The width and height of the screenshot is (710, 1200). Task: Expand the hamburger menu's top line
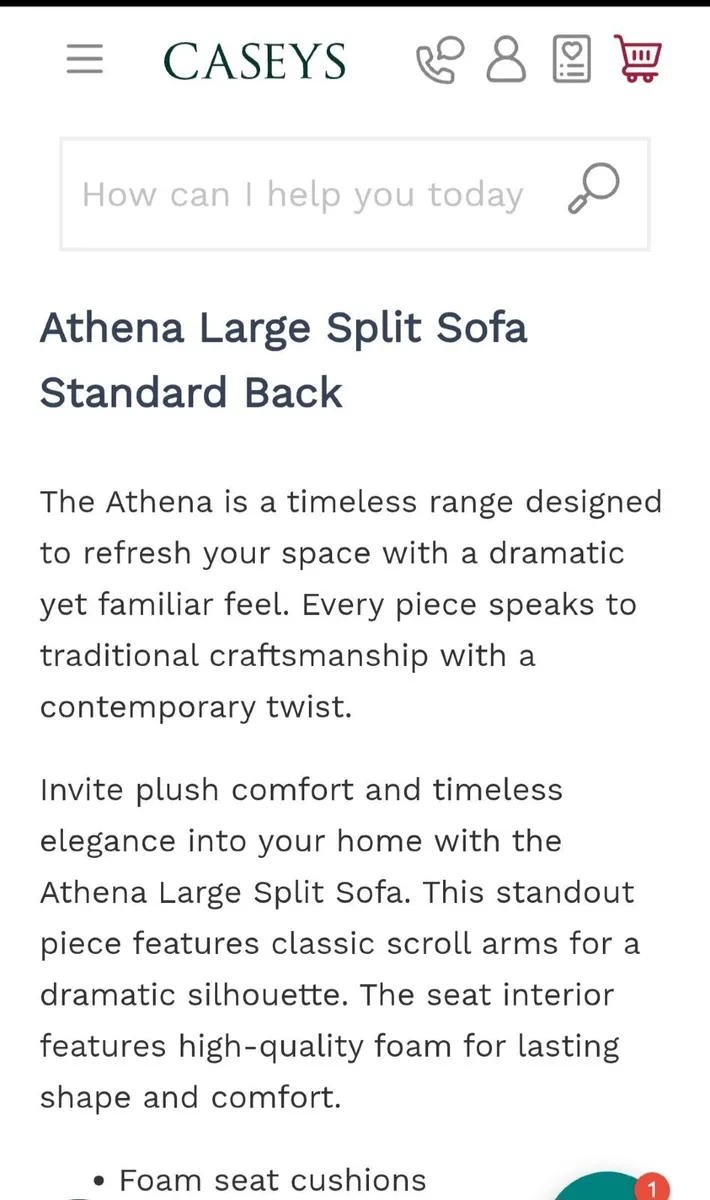coord(85,46)
